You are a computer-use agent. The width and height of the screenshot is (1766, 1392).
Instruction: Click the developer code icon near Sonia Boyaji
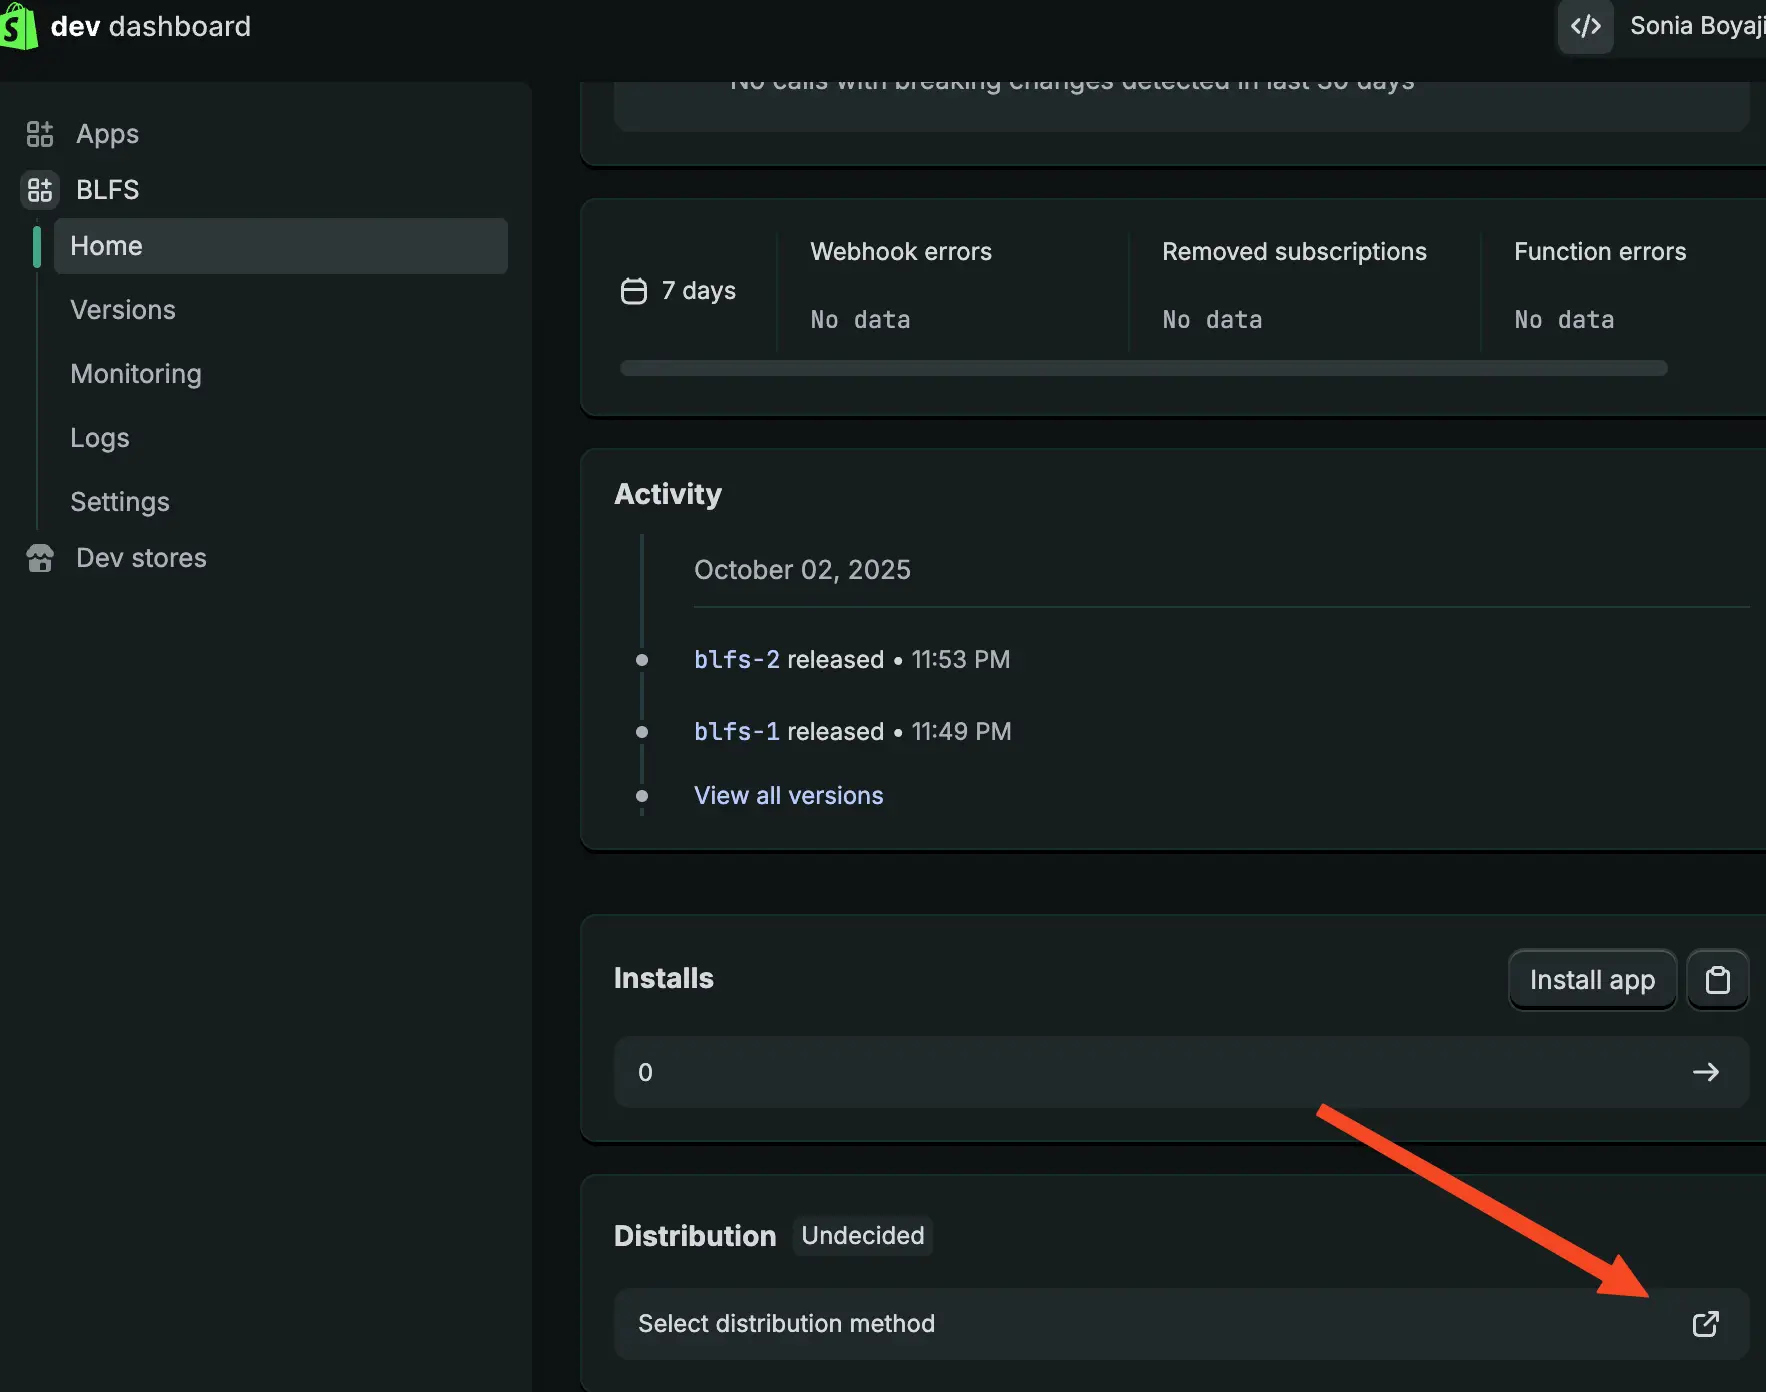(x=1586, y=25)
